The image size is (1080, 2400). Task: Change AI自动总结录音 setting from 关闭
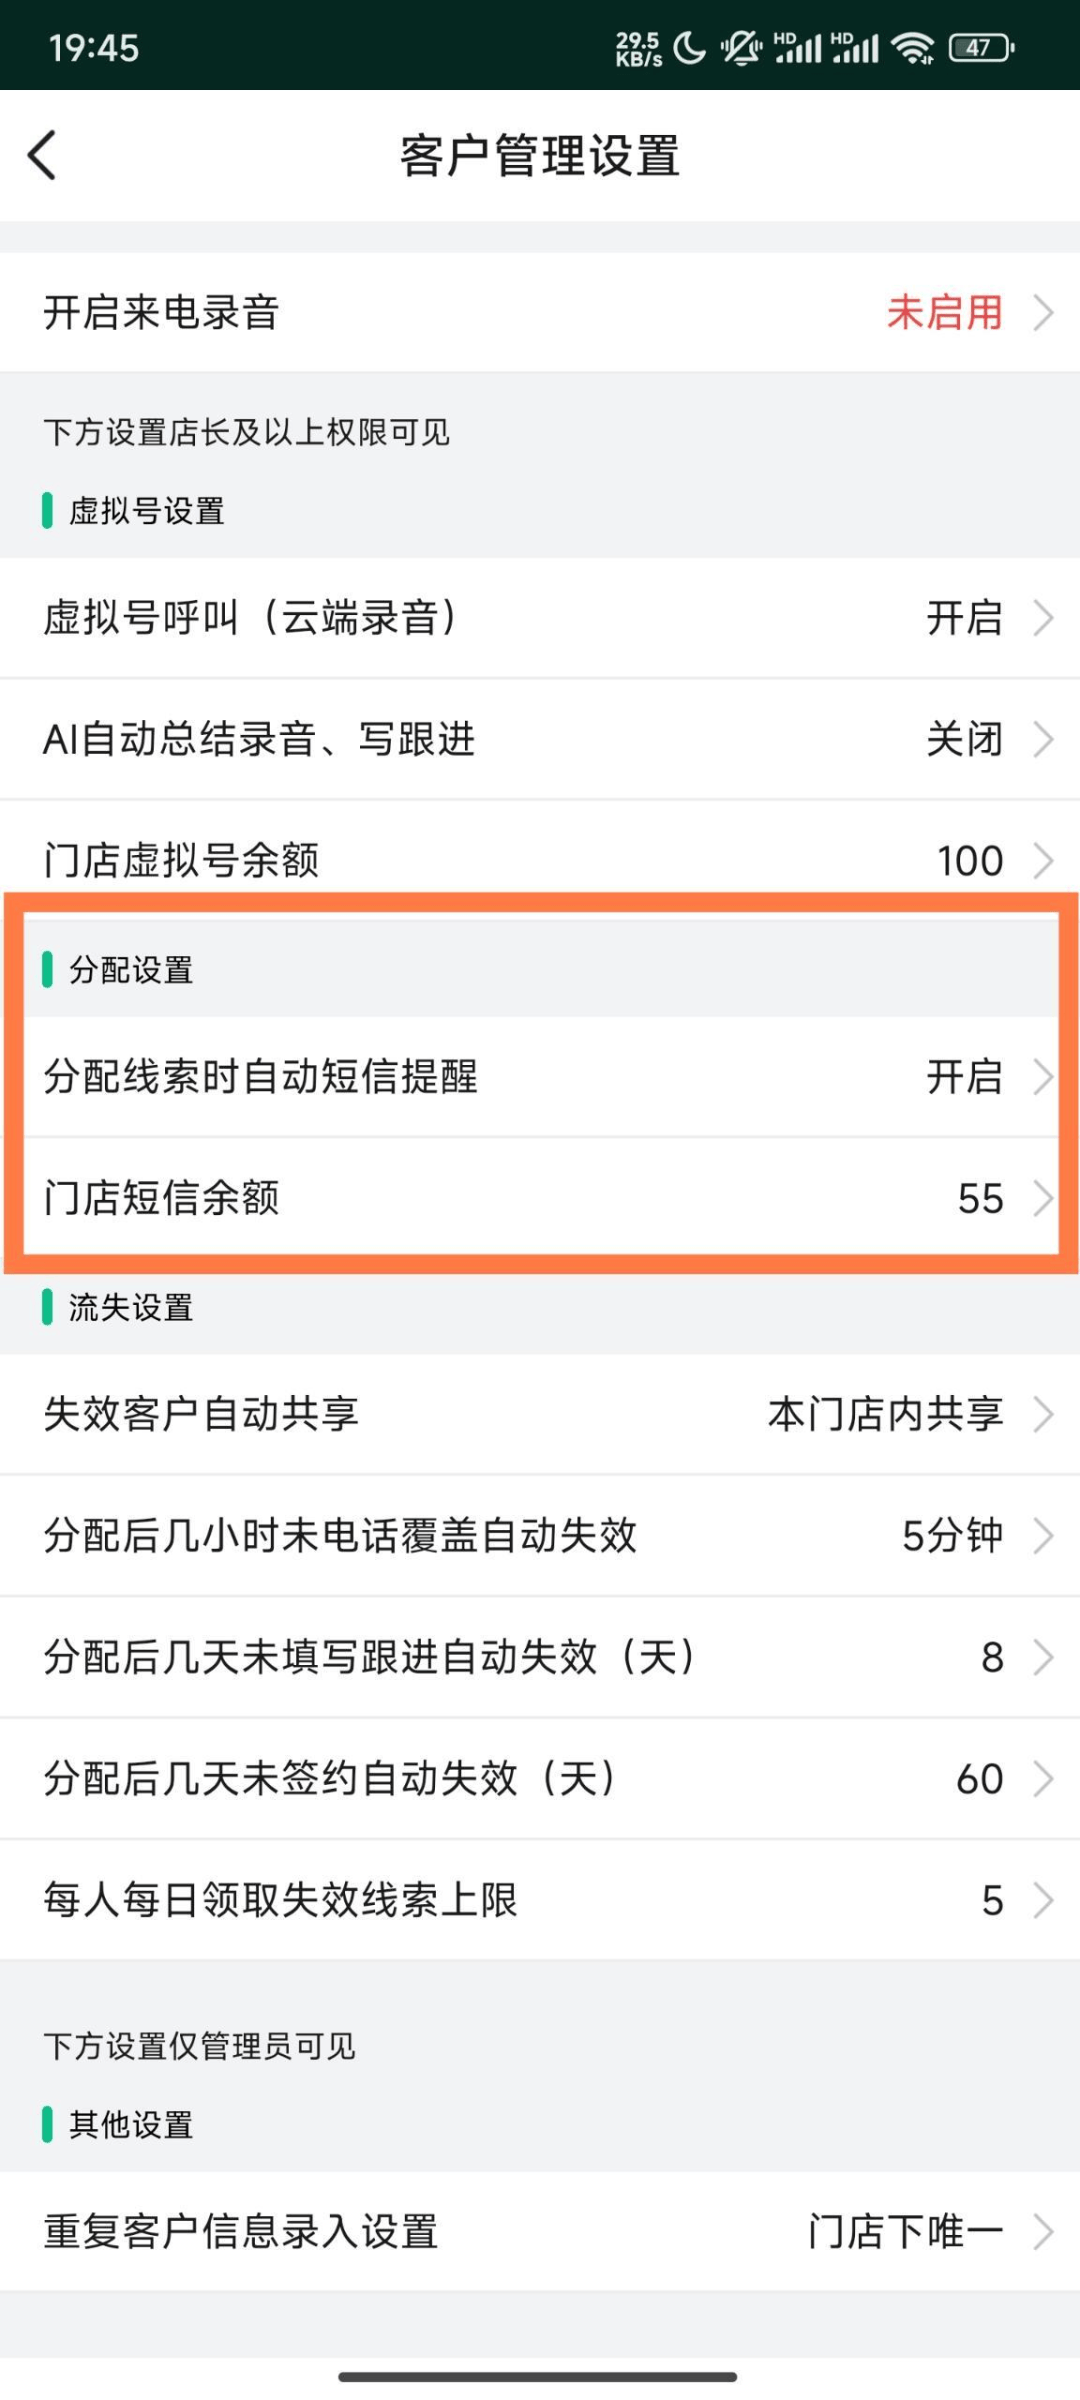964,740
